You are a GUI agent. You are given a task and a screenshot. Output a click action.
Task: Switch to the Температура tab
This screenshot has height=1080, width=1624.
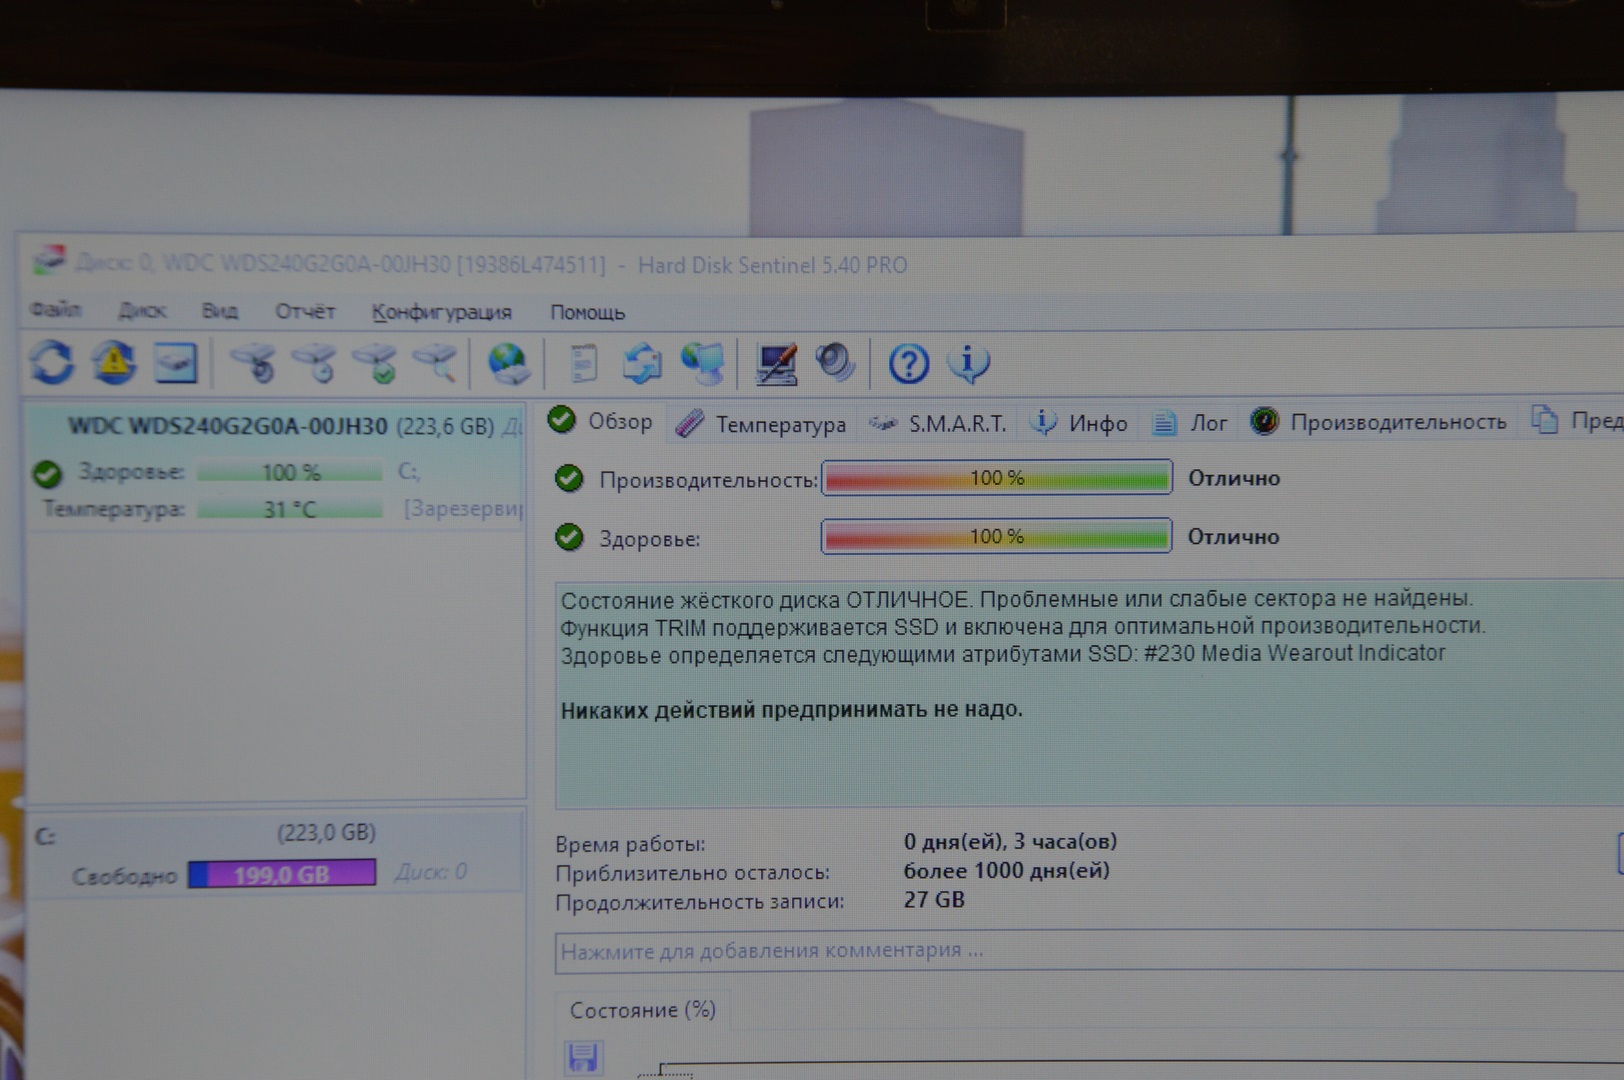pos(762,424)
